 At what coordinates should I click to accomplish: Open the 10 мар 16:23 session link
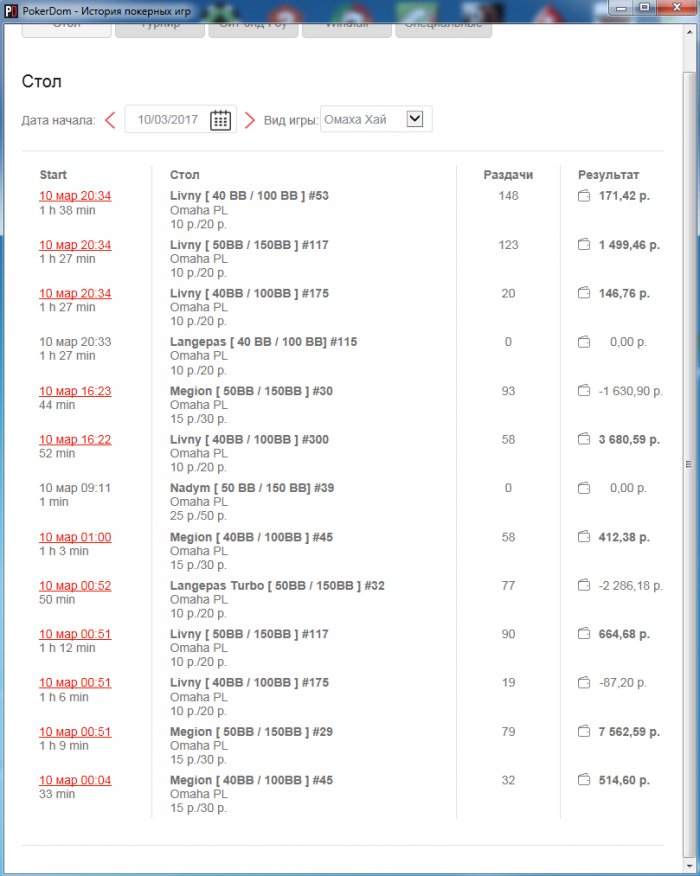click(x=75, y=391)
